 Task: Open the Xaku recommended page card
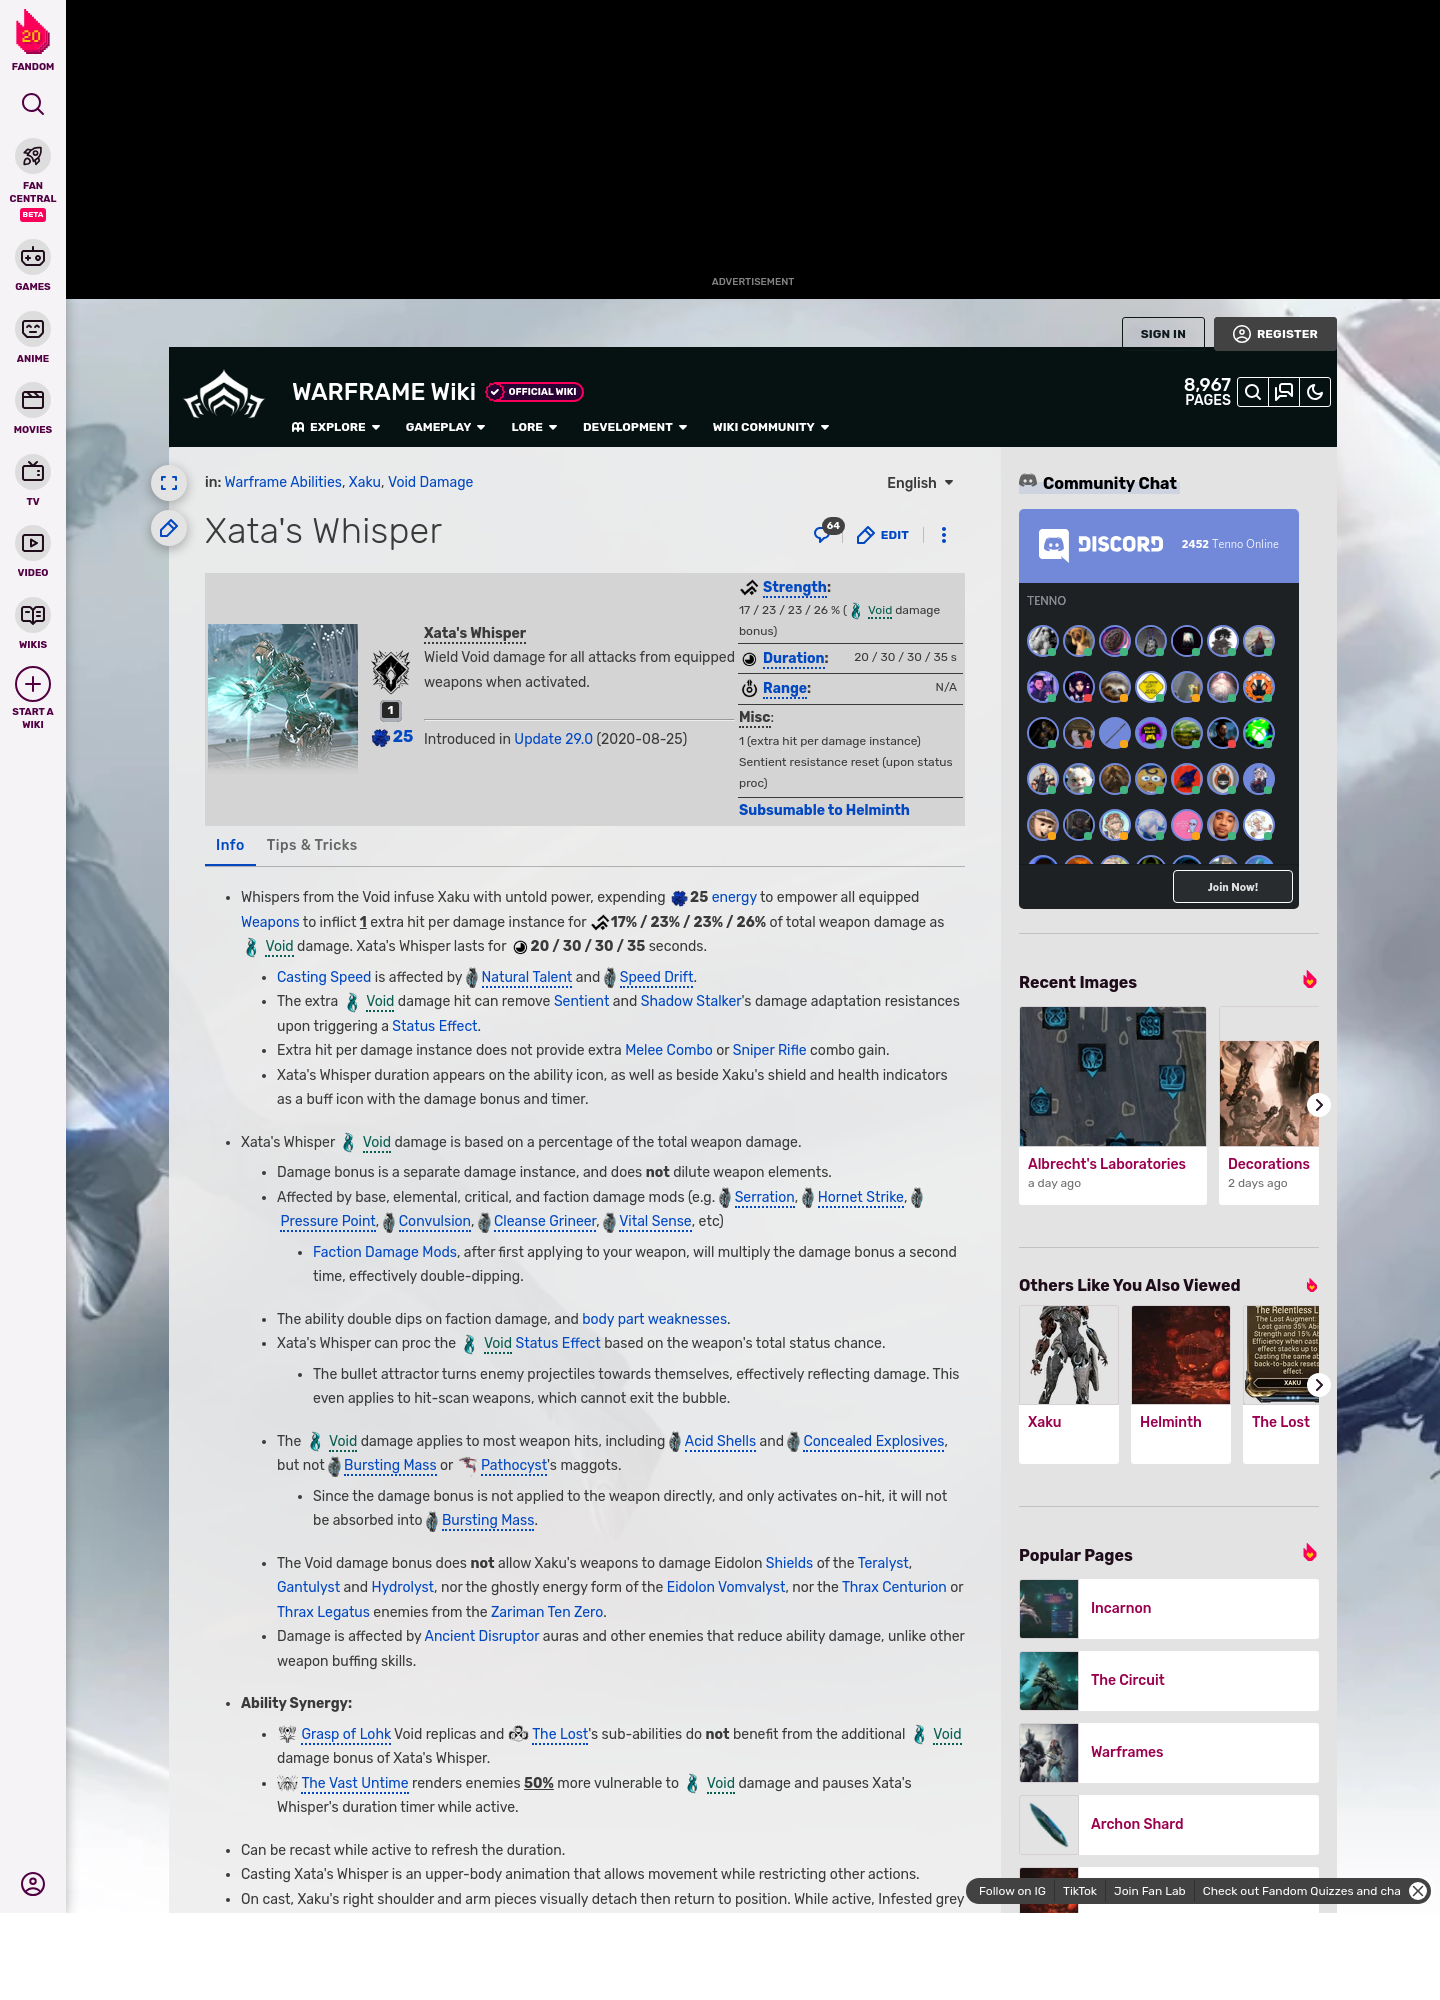[1069, 1385]
